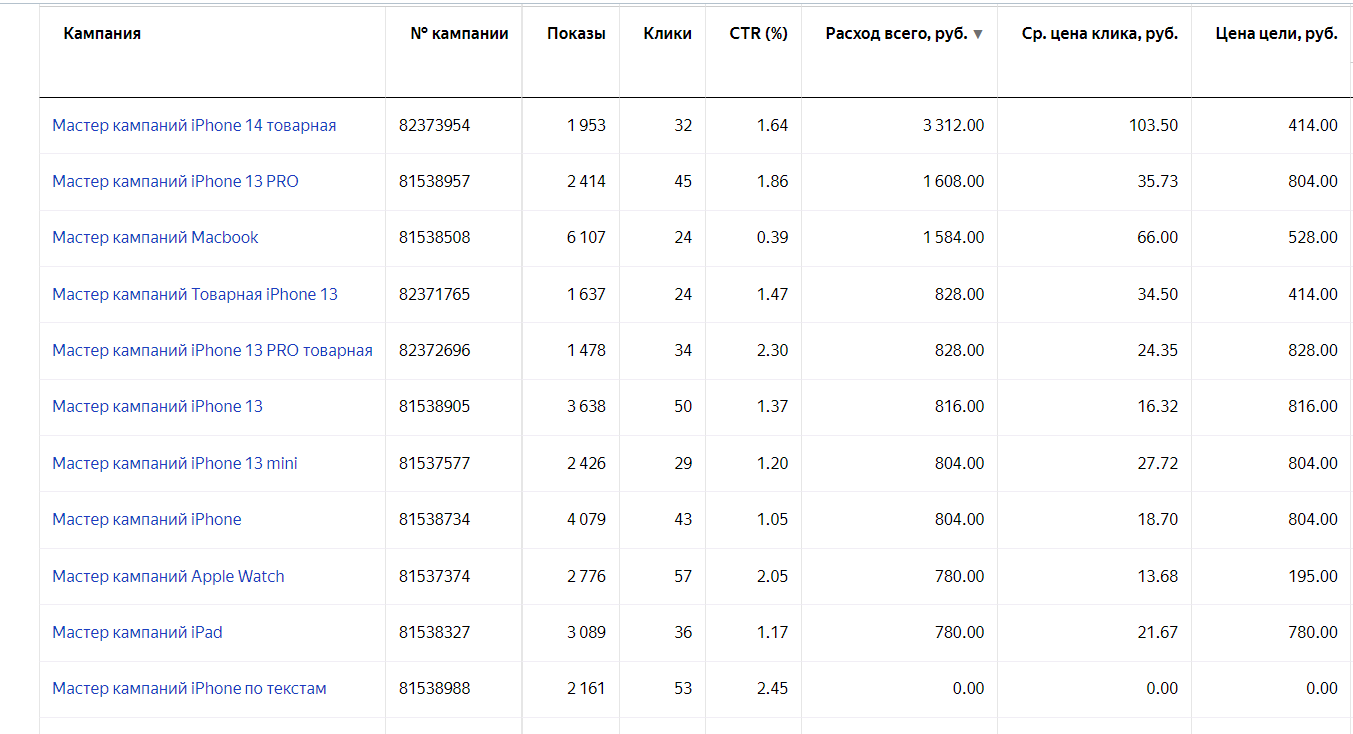
Task: Select campaign number 82371765
Action: tap(434, 294)
